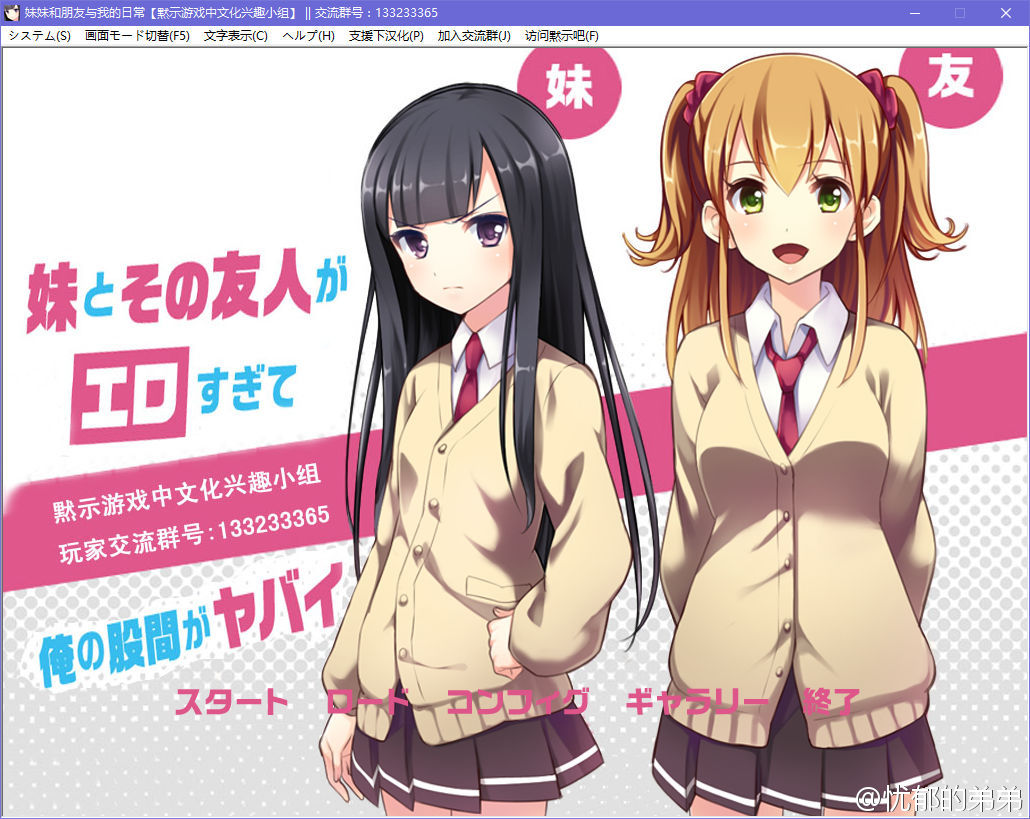Open the 访问默示吧(F) menu item
Screen dimensions: 1030x819
(562, 35)
